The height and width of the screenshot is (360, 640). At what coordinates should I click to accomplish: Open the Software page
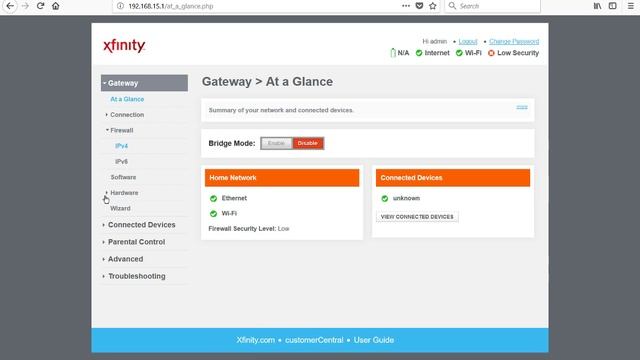pyautogui.click(x=123, y=177)
